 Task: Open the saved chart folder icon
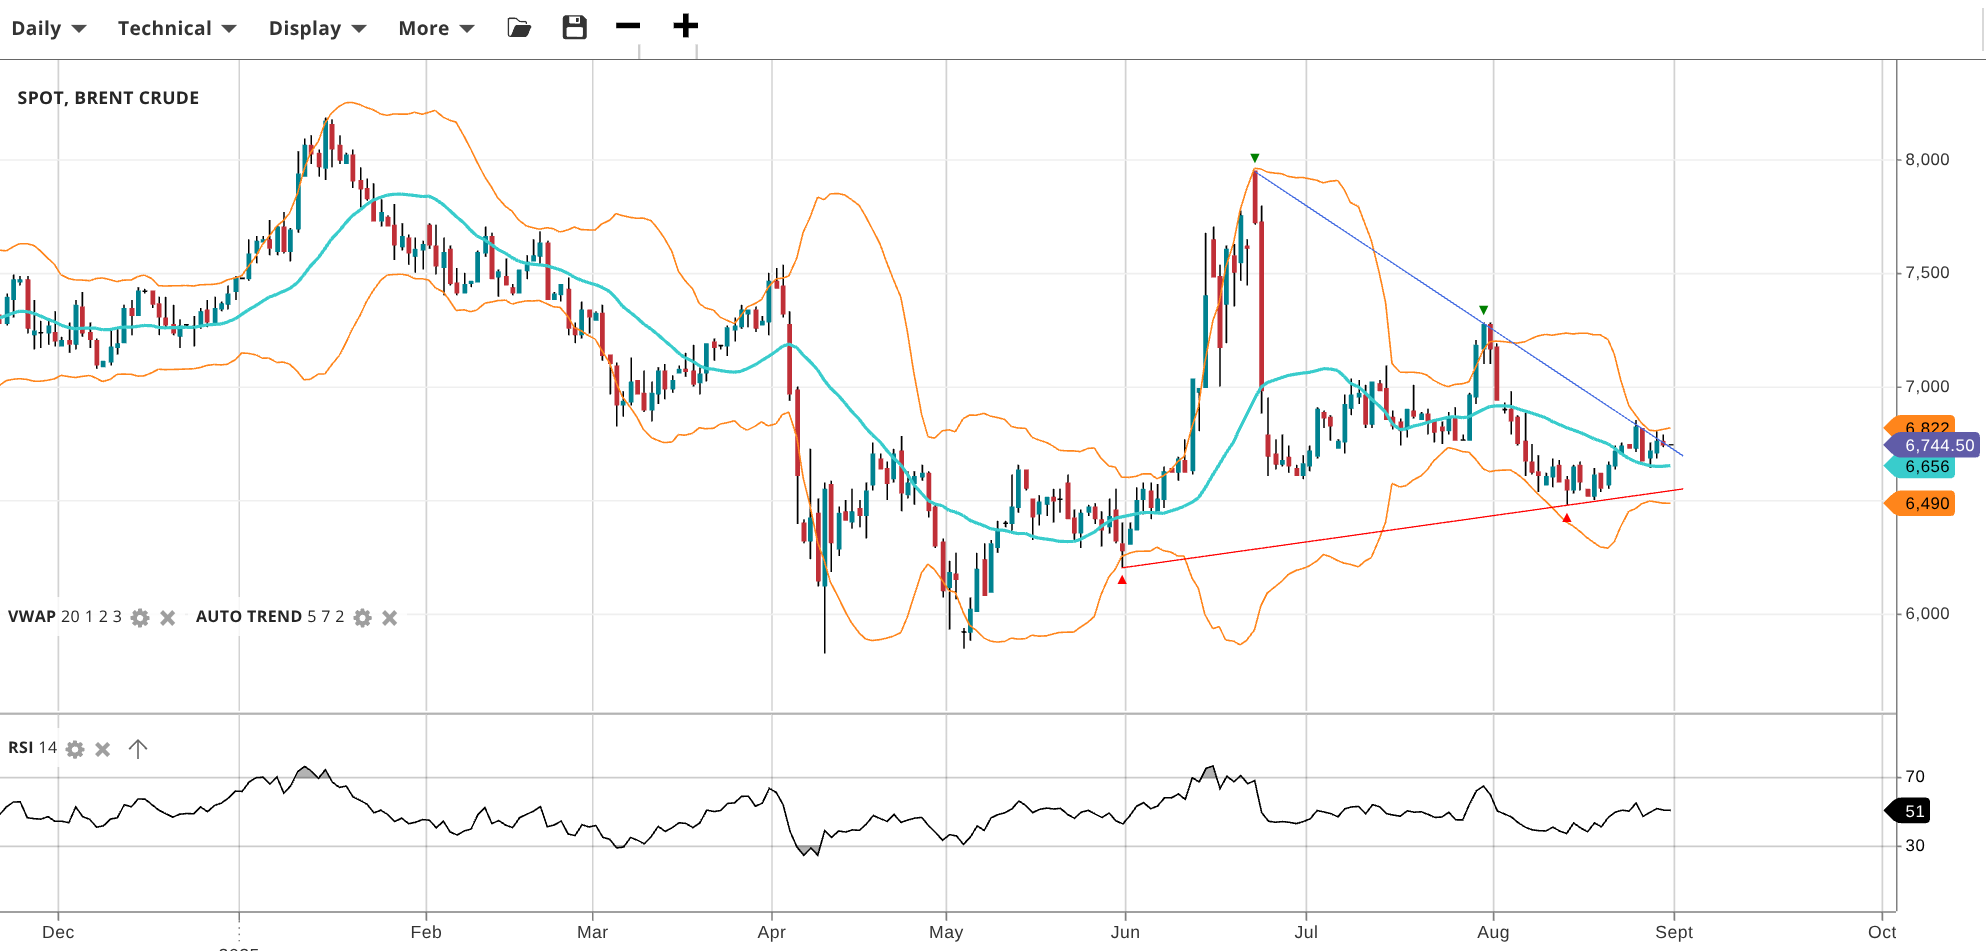pyautogui.click(x=519, y=28)
